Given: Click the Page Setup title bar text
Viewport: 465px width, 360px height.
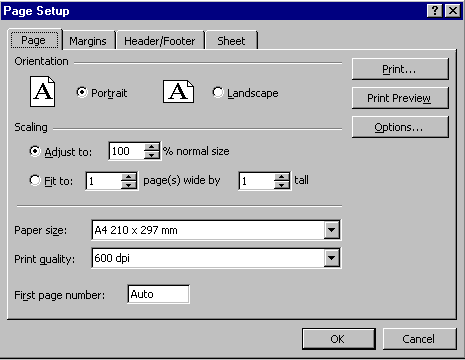Looking at the screenshot, I should coord(36,11).
